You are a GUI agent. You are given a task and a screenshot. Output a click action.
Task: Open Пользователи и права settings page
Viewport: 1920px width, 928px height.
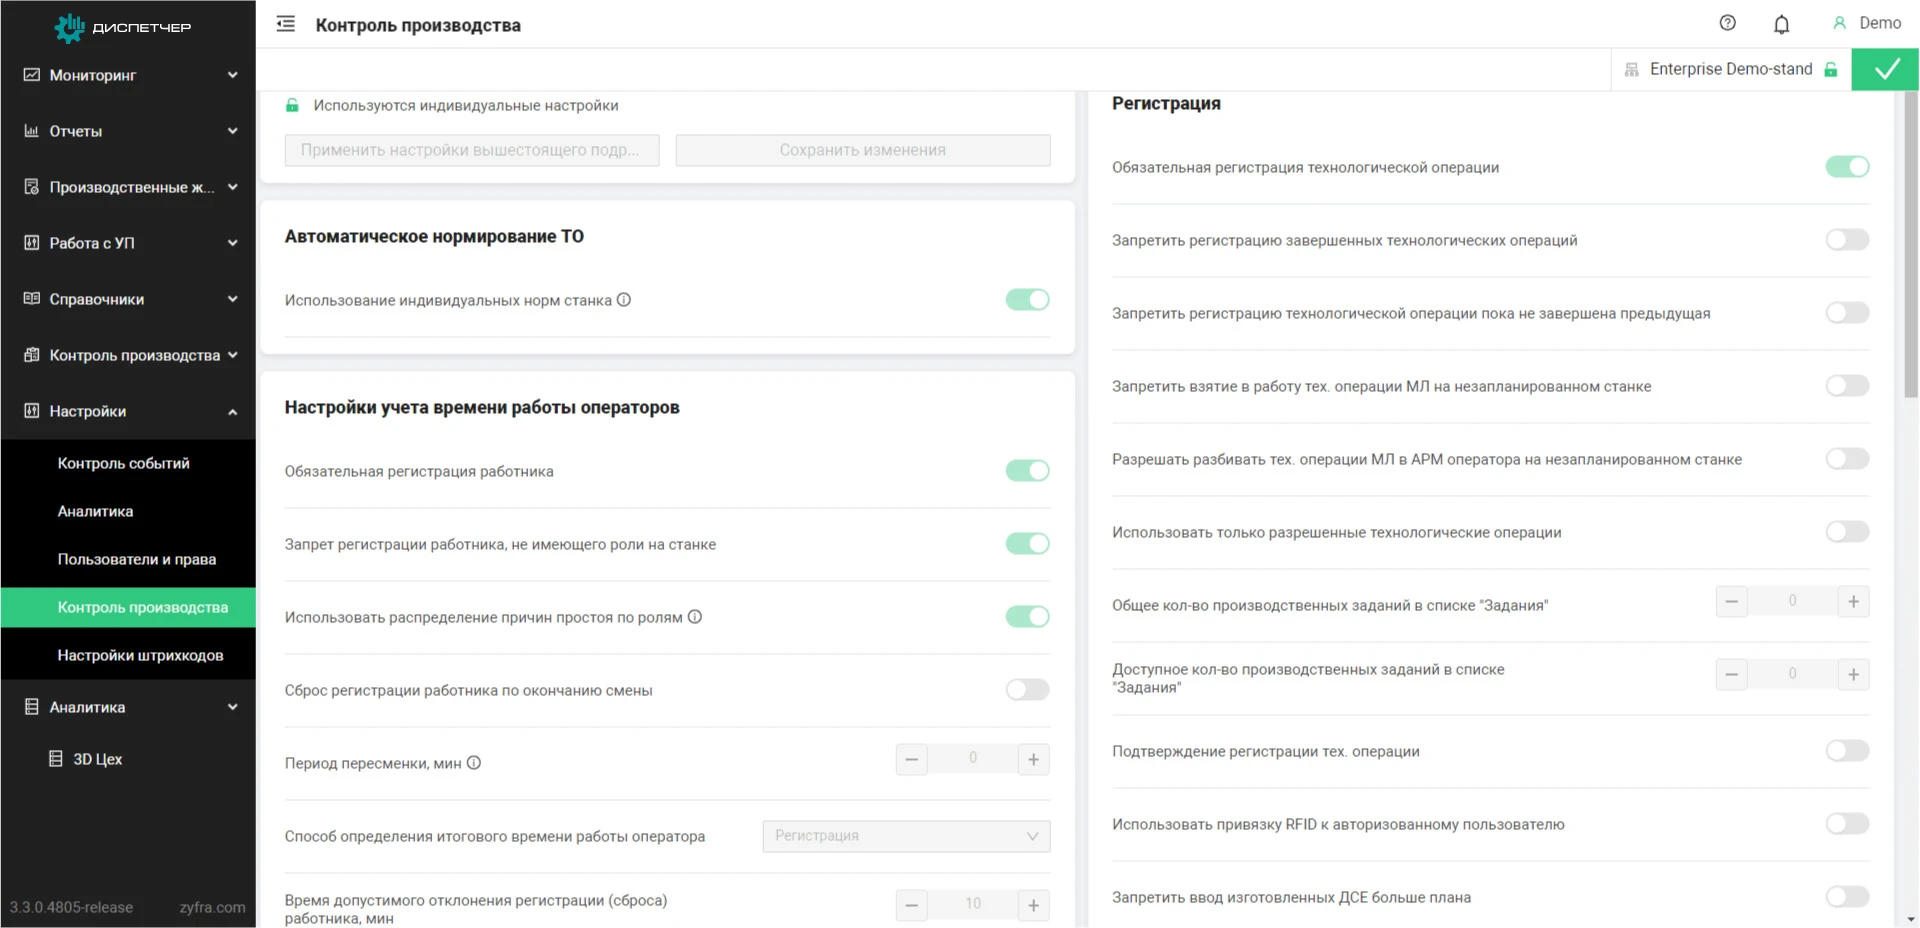[x=137, y=559]
